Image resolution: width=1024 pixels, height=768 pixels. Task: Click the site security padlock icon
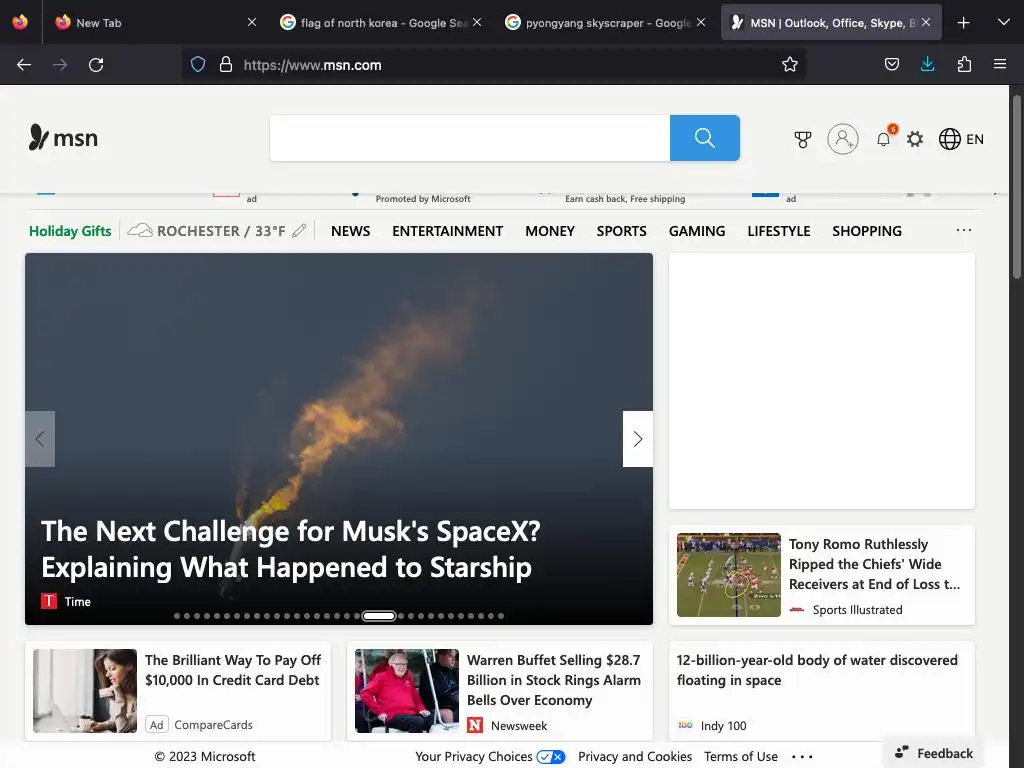tap(226, 65)
